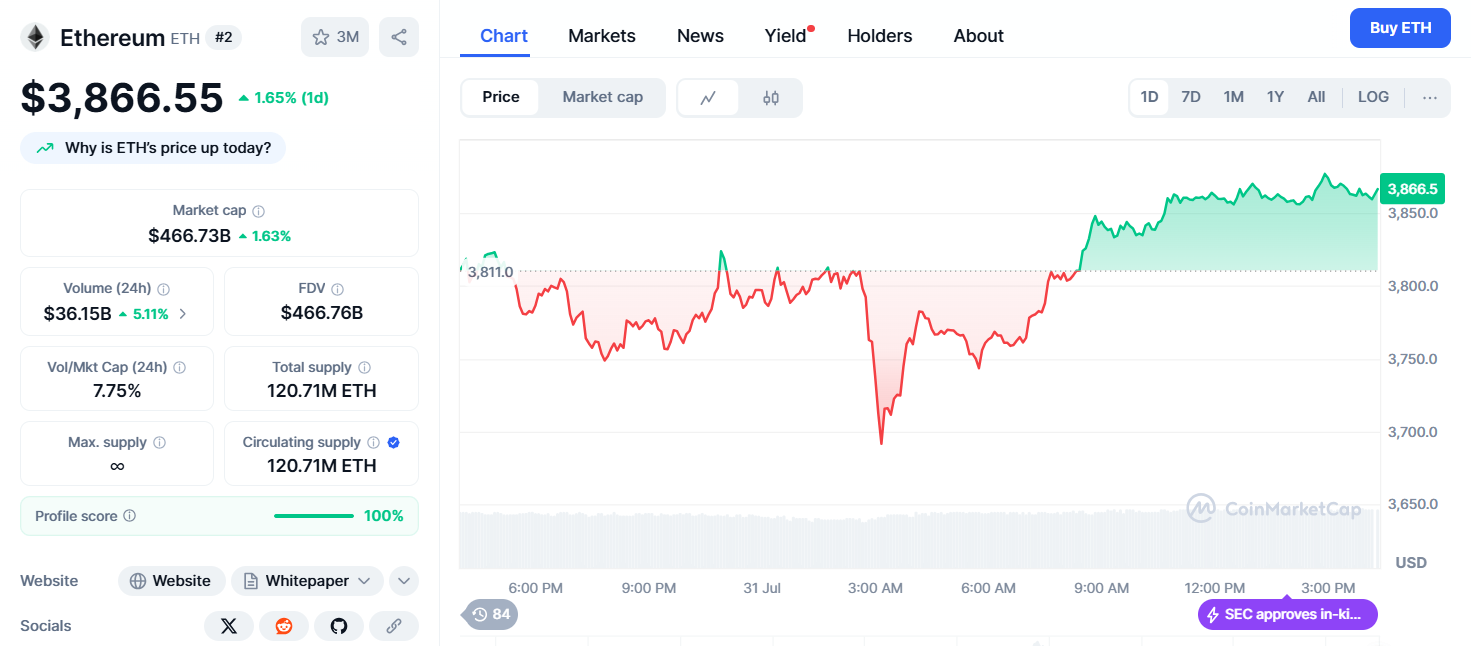Click 'Why is ETH's price up today?'

(x=153, y=148)
